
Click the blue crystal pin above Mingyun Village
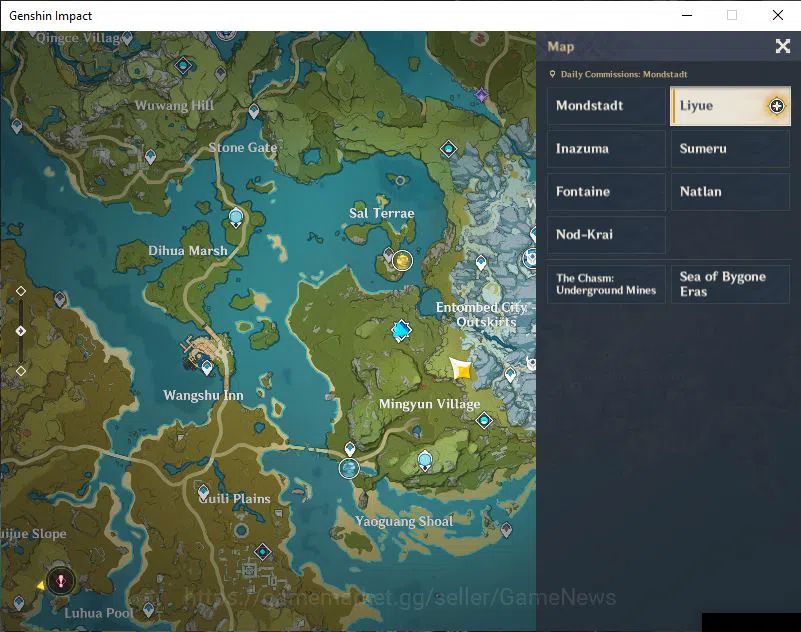pos(401,330)
